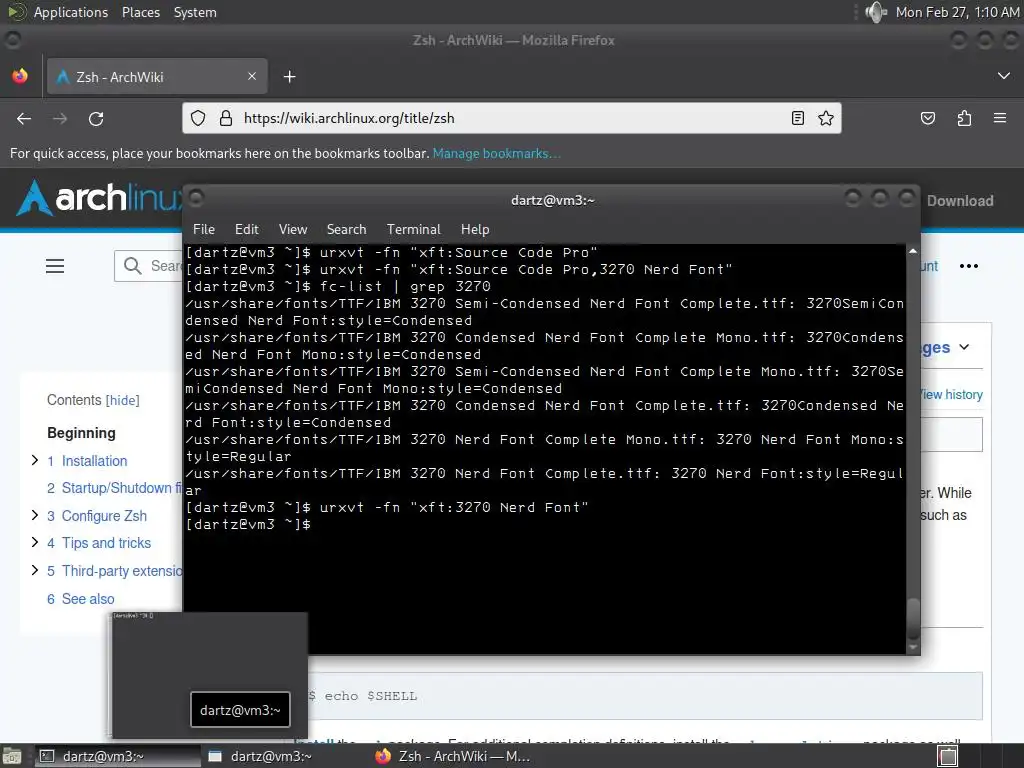Open terminal Help menu
This screenshot has width=1024, height=768.
coord(475,229)
